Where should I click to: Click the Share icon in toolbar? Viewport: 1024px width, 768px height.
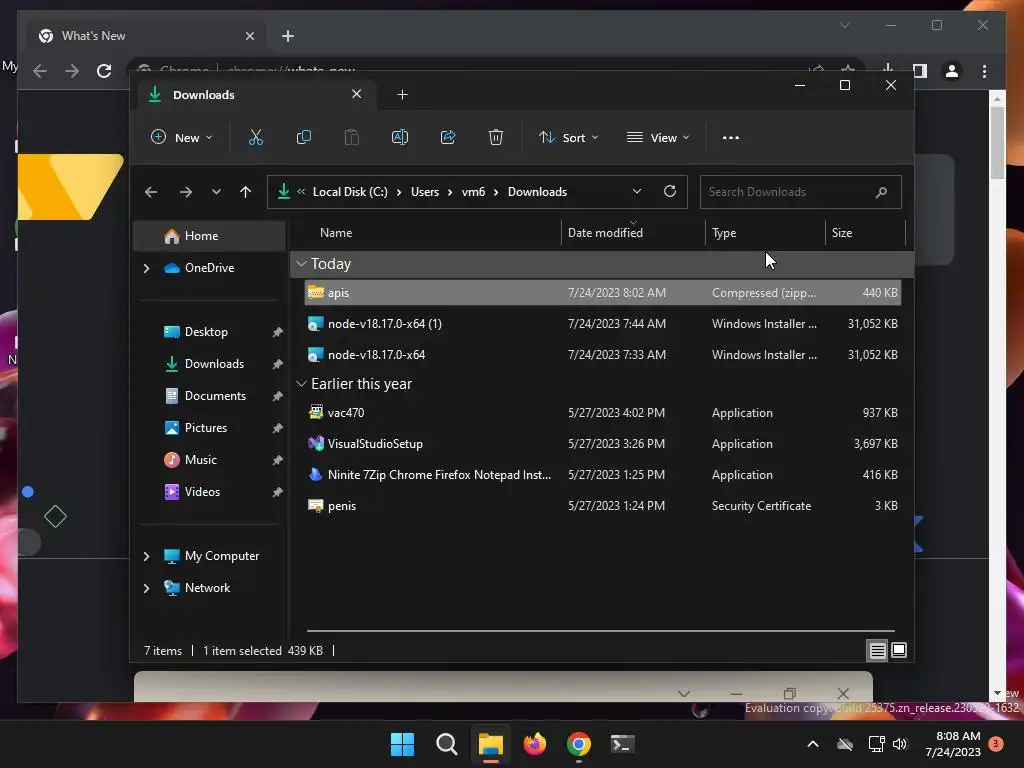pos(448,138)
